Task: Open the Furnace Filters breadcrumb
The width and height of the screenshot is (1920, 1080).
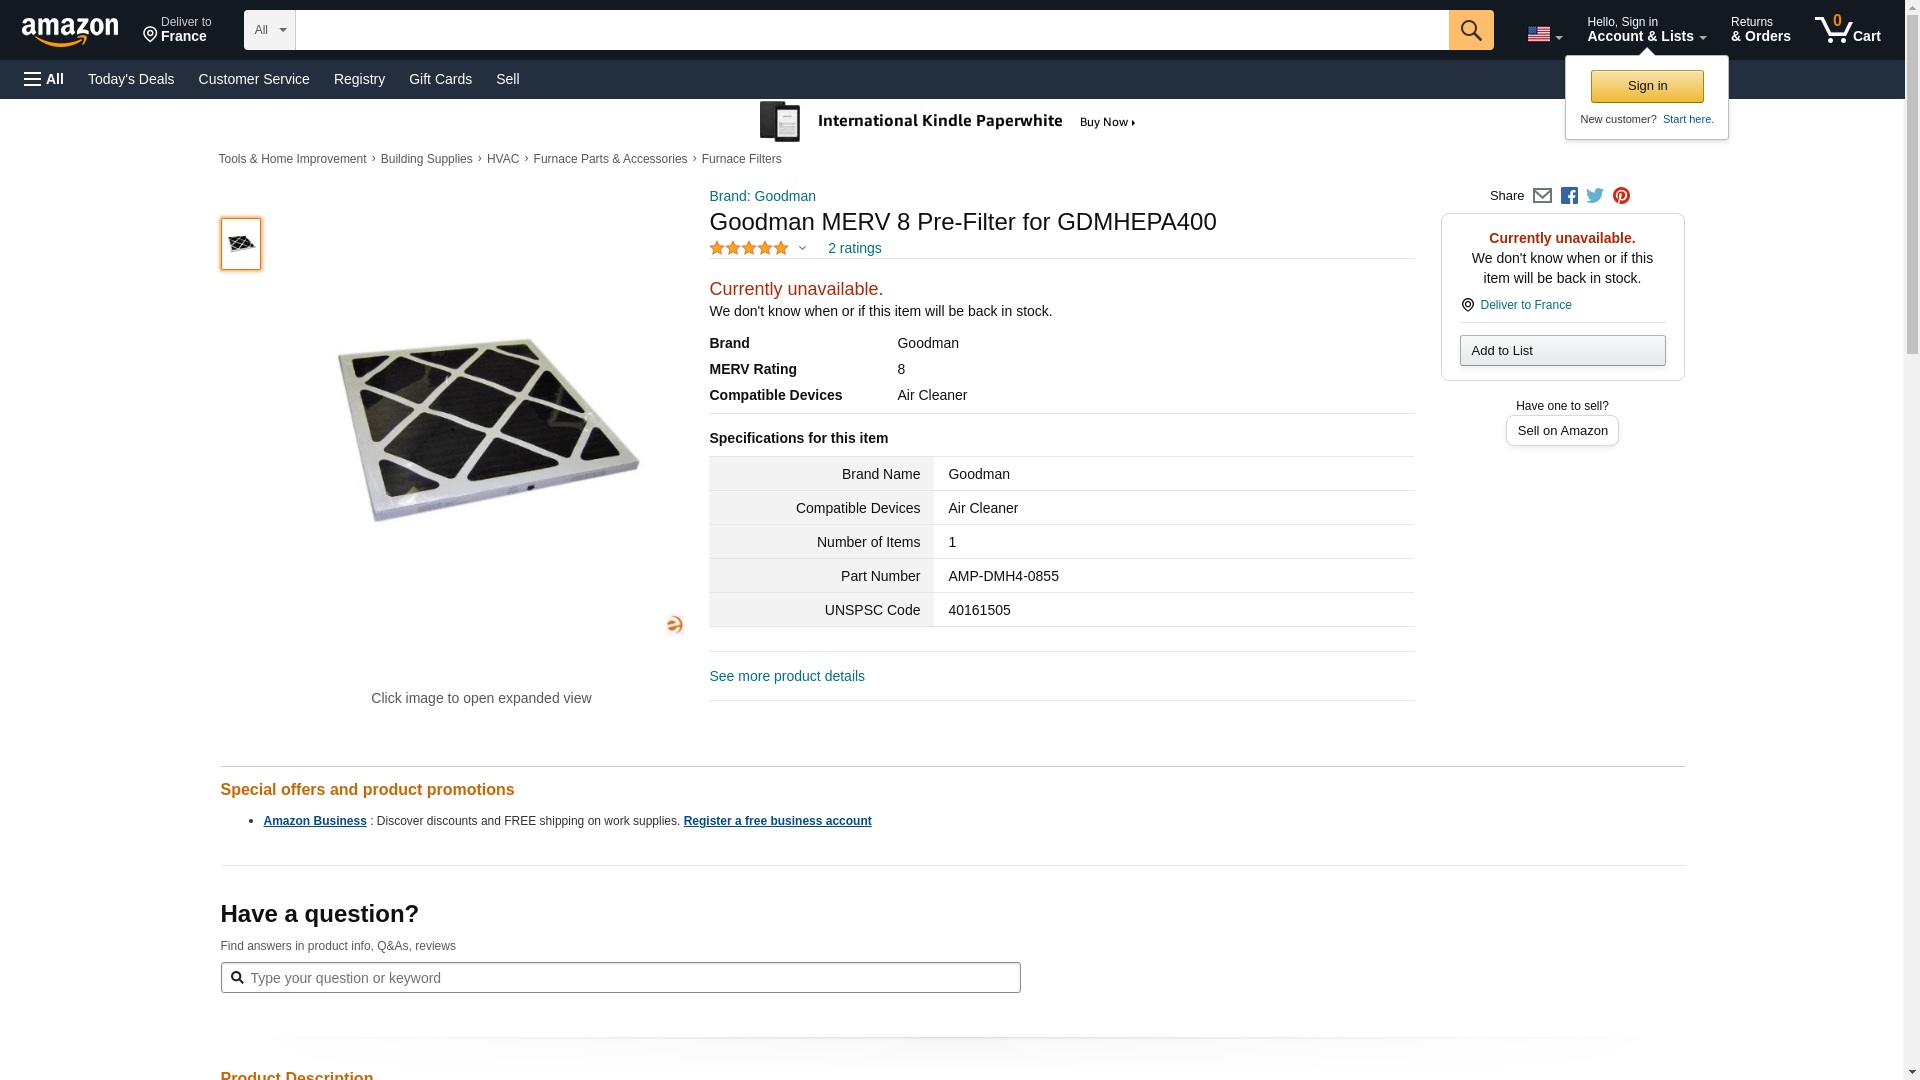Action: pyautogui.click(x=741, y=159)
